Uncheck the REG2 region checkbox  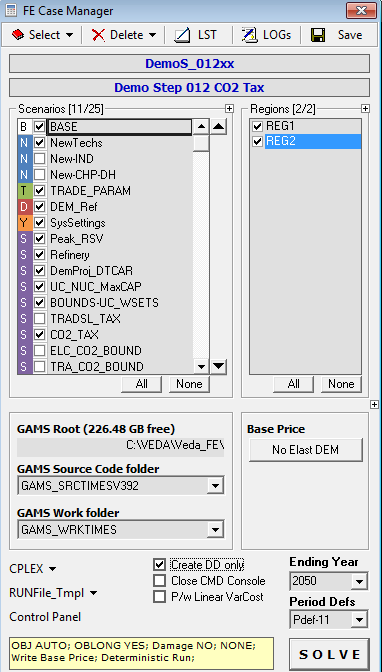point(257,141)
